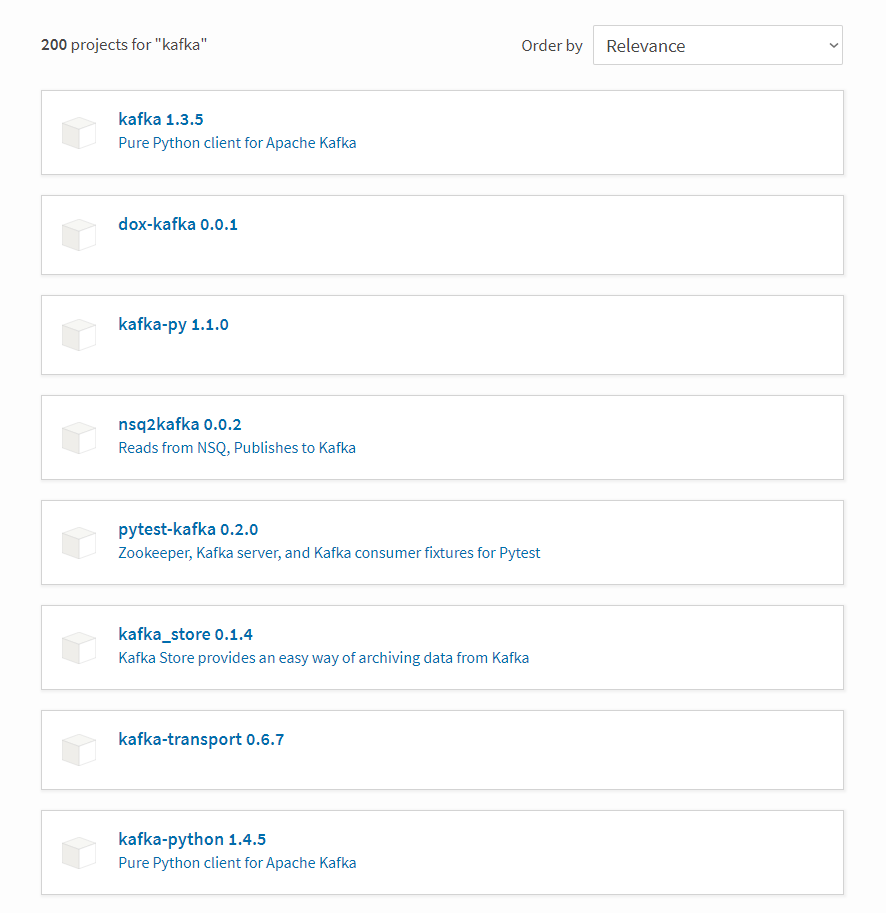
Task: Click the package cube icon for kafka_store
Action: pos(79,647)
